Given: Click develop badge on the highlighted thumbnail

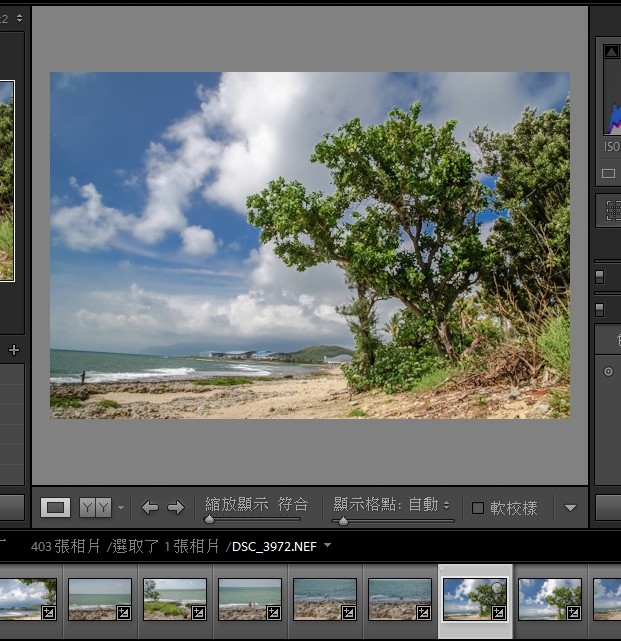Looking at the screenshot, I should click(x=498, y=613).
